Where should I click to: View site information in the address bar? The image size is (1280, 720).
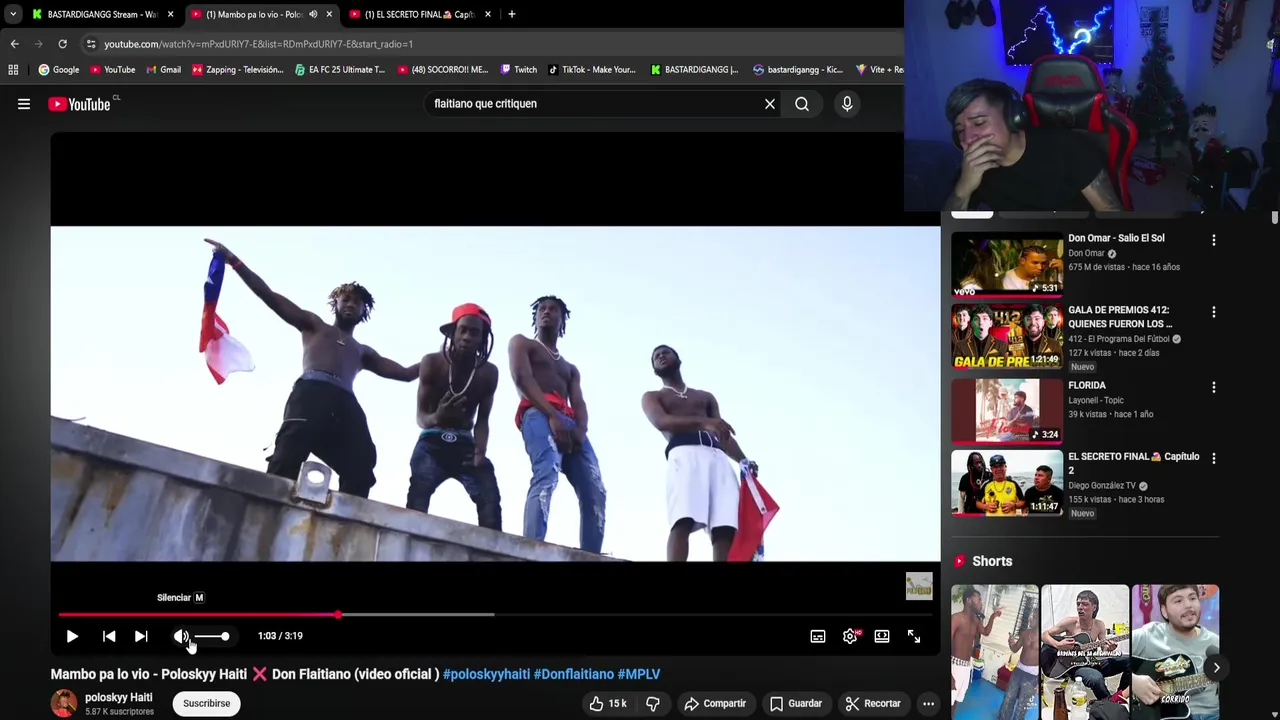(91, 44)
